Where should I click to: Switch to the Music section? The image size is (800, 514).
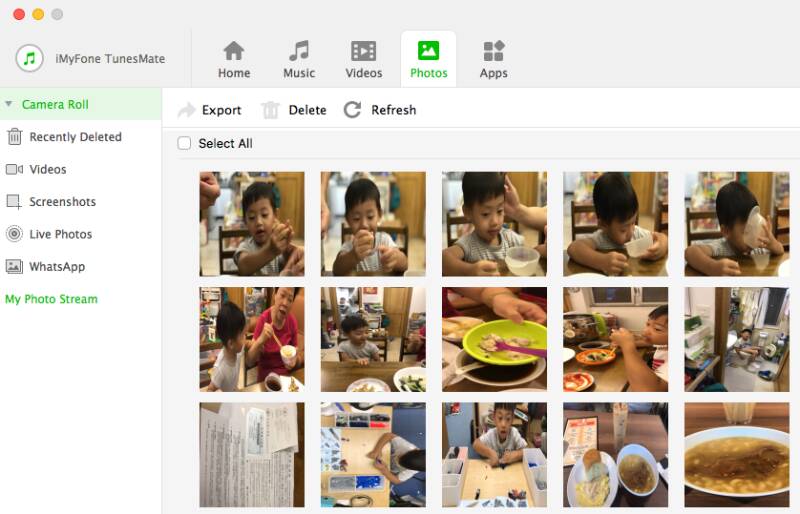click(x=299, y=60)
